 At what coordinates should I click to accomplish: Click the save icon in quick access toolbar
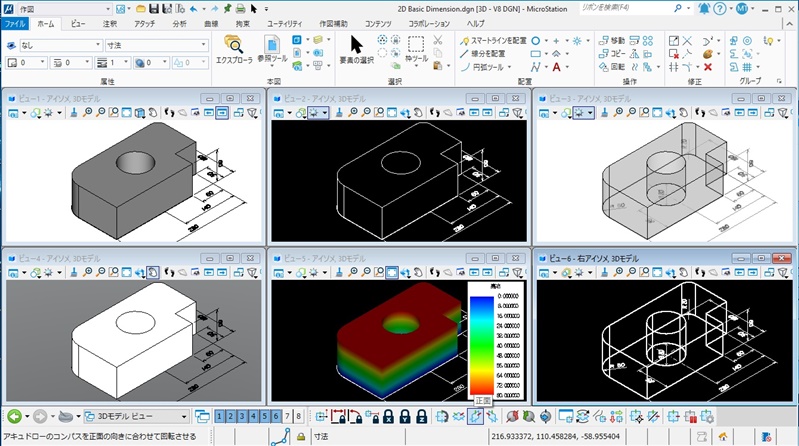coord(153,8)
